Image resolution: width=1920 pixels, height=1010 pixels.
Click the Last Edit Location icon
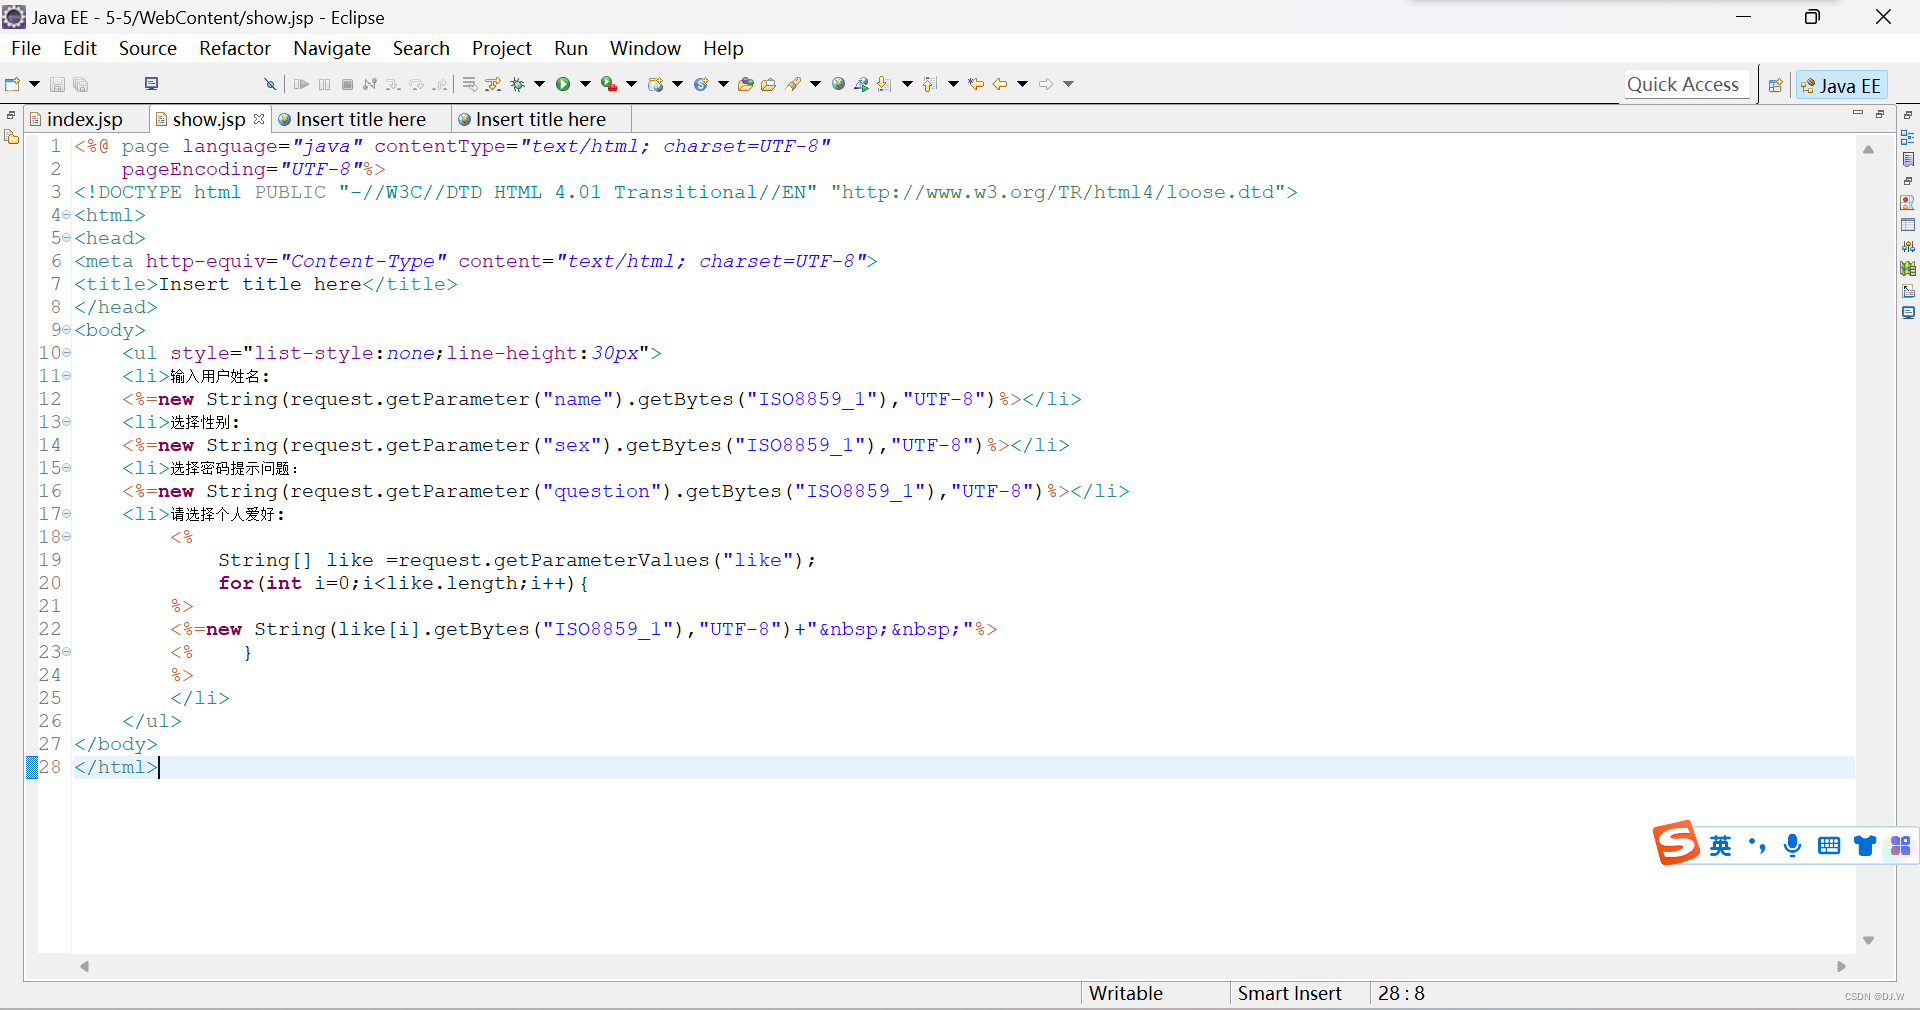[976, 84]
